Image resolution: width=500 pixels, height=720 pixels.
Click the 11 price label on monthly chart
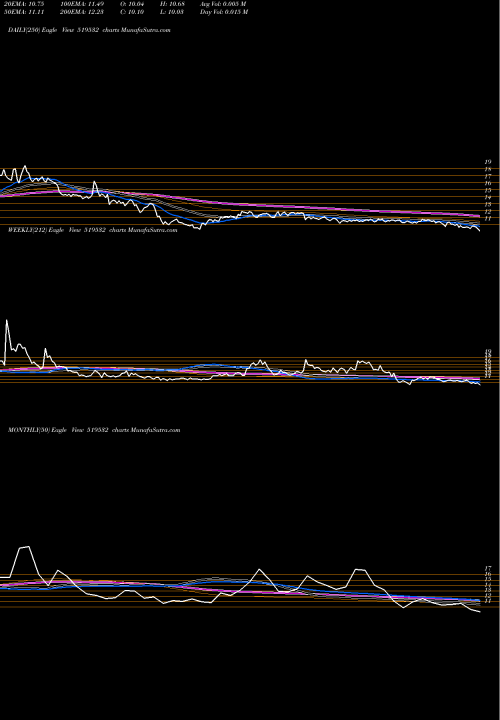click(x=488, y=601)
